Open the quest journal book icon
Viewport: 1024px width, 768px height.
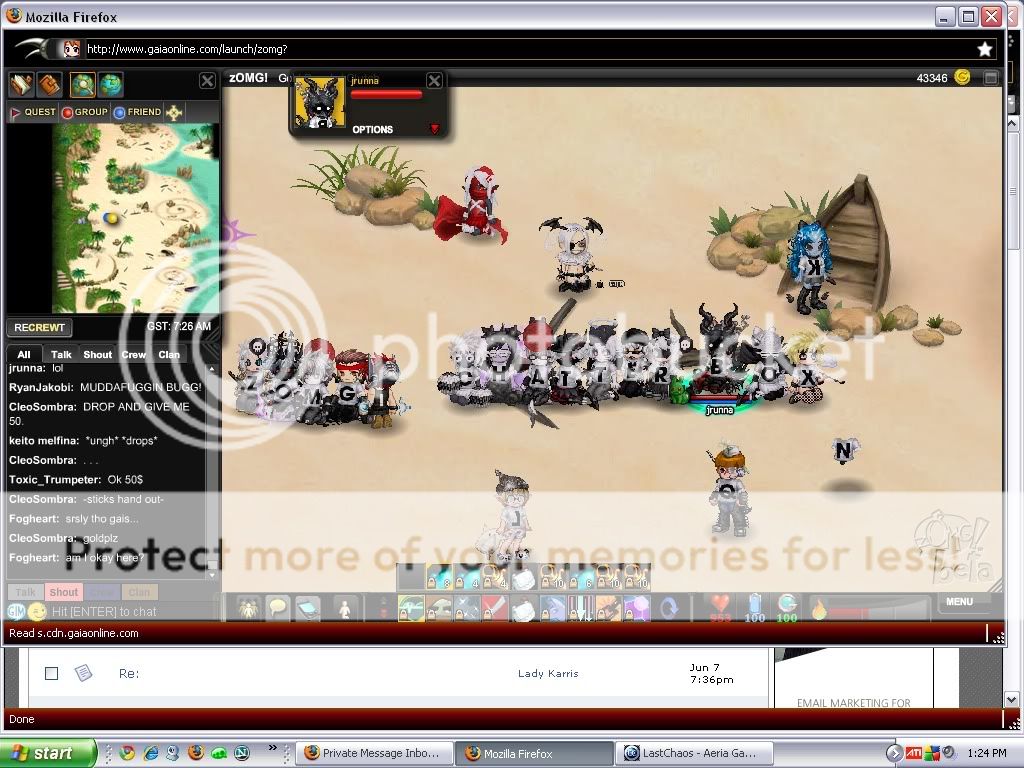coord(22,84)
